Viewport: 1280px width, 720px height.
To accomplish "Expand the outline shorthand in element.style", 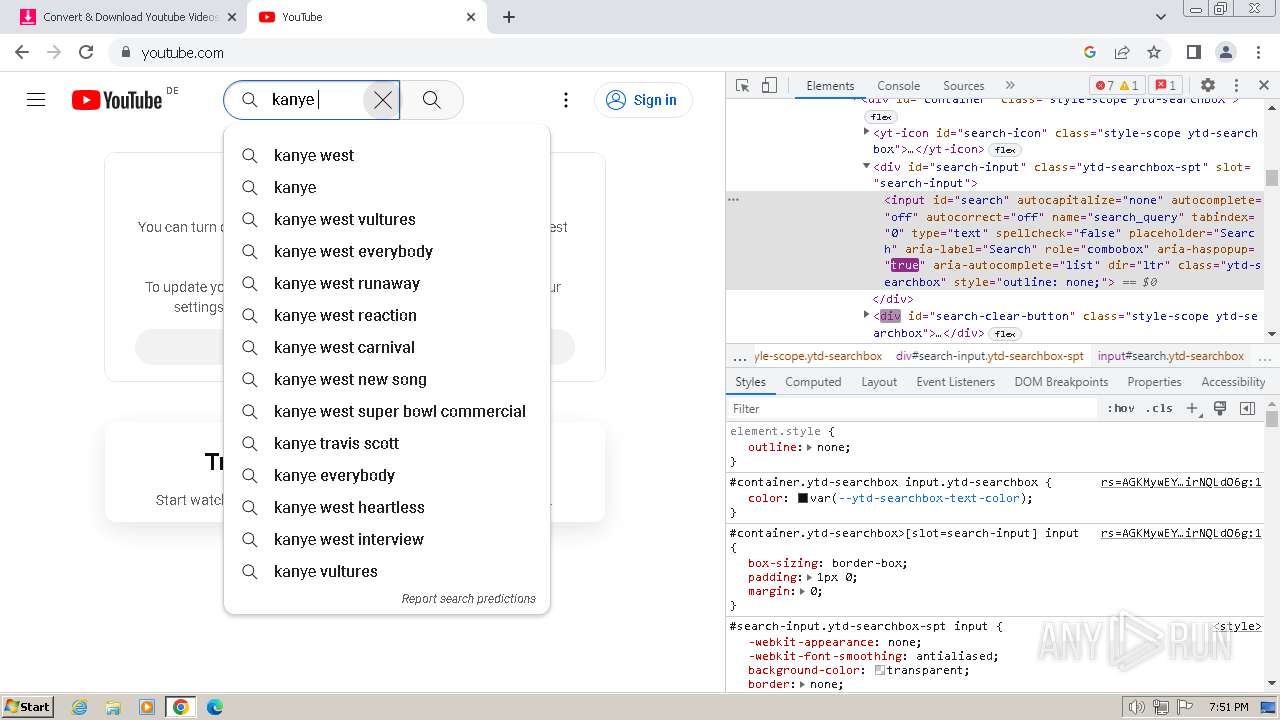I will coord(810,447).
